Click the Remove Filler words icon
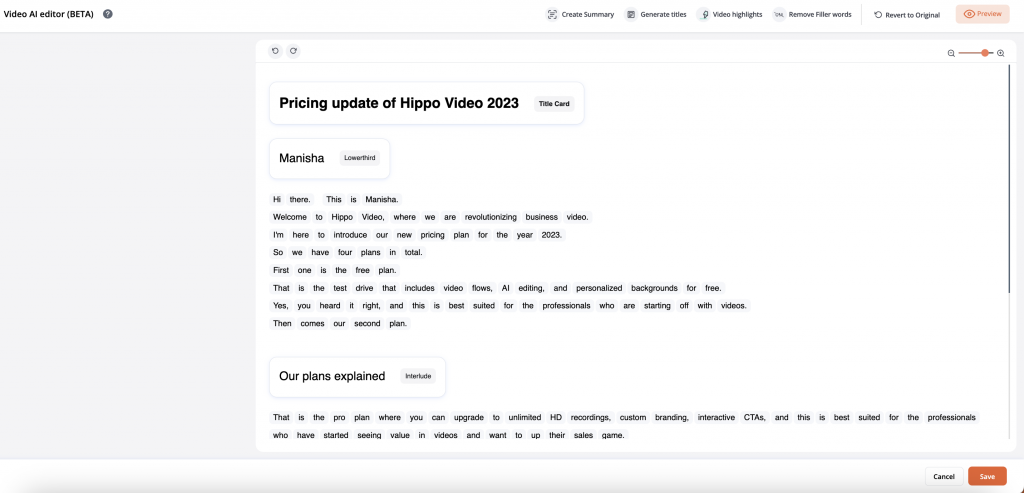 (x=778, y=14)
